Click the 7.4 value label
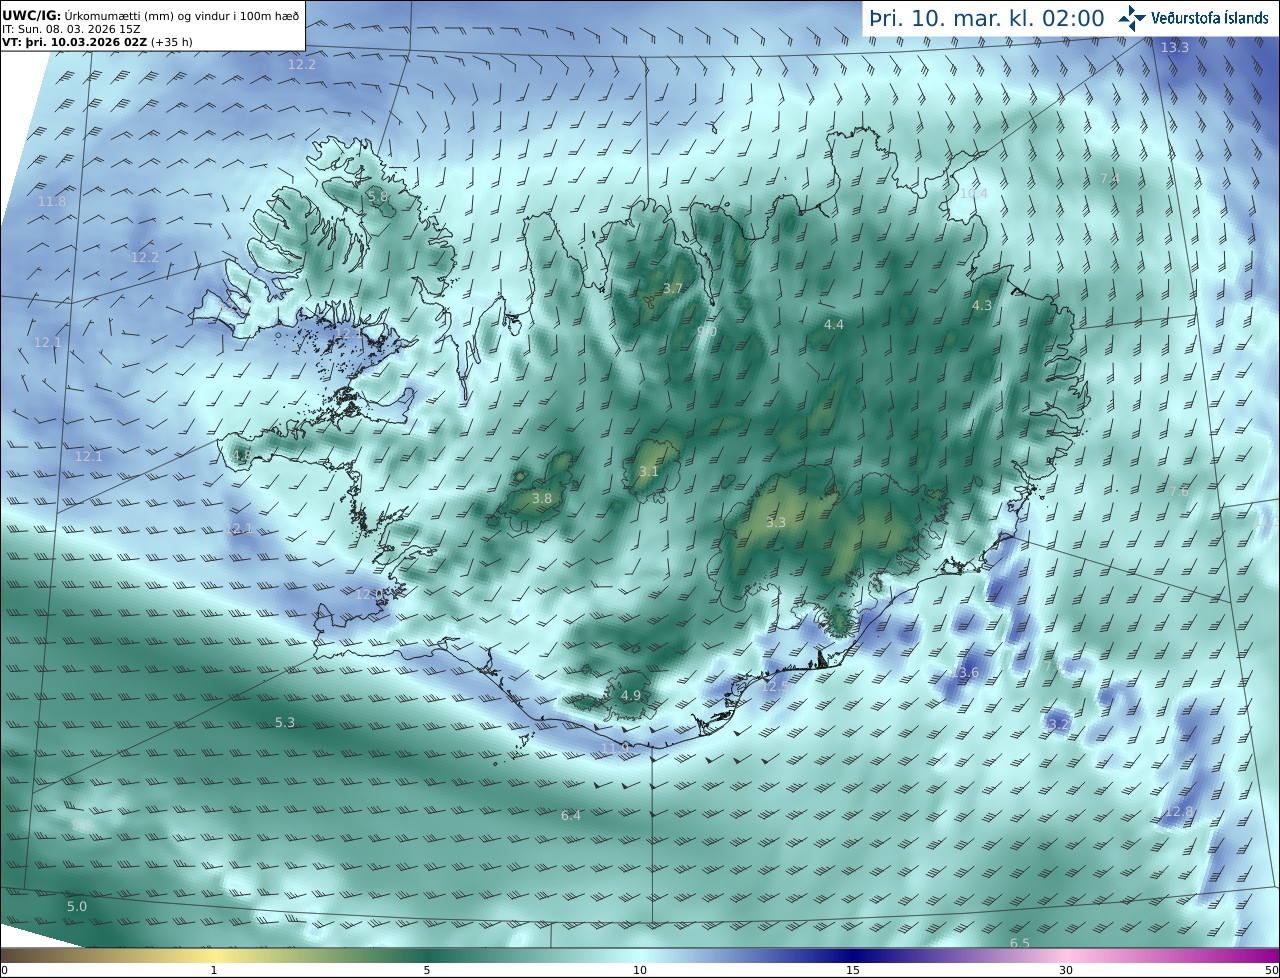 [1110, 179]
